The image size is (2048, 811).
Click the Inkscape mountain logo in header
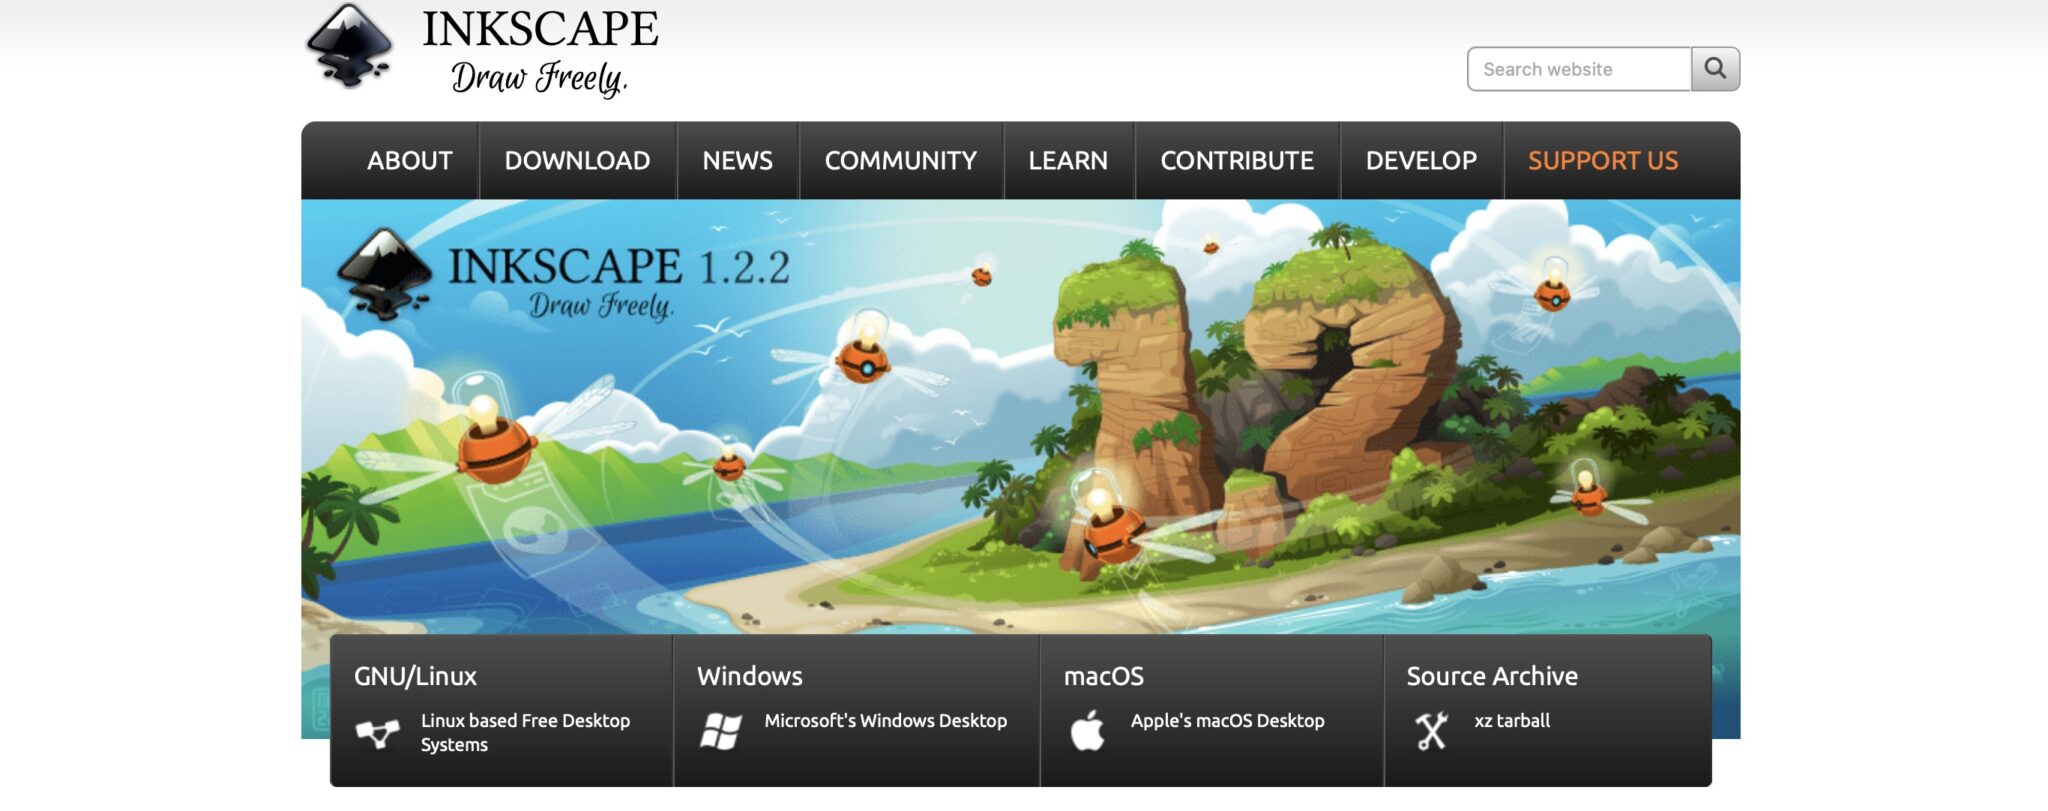[349, 47]
